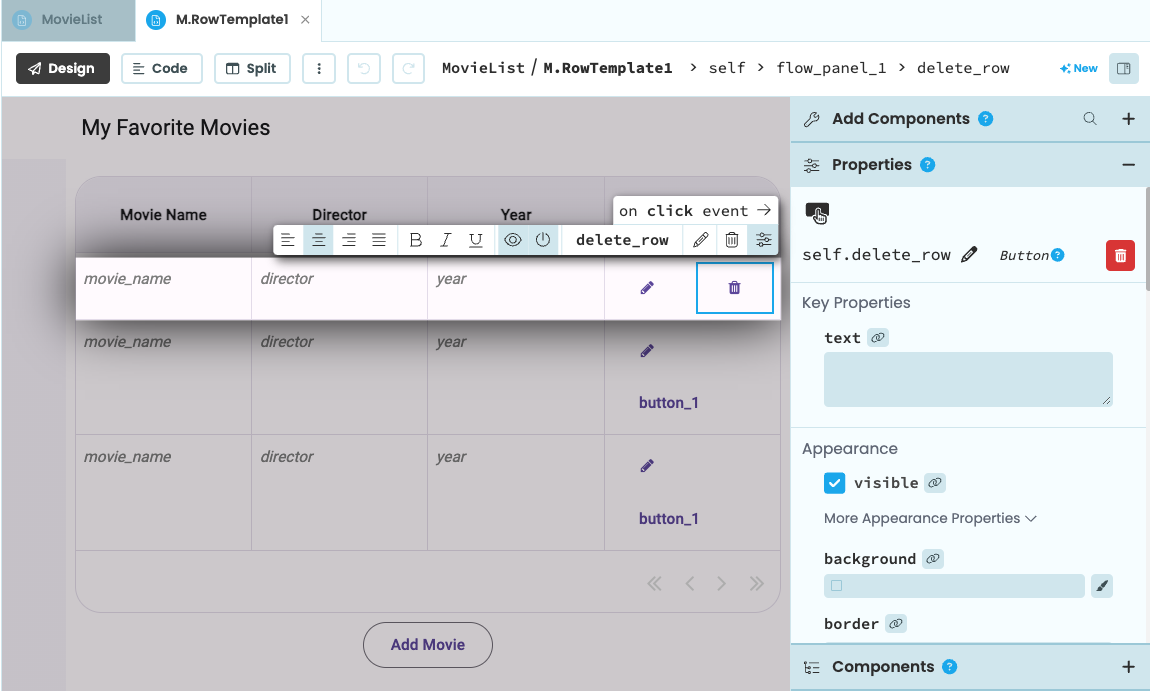The height and width of the screenshot is (691, 1150).
Task: Open the on click event editor
Action: (x=694, y=210)
